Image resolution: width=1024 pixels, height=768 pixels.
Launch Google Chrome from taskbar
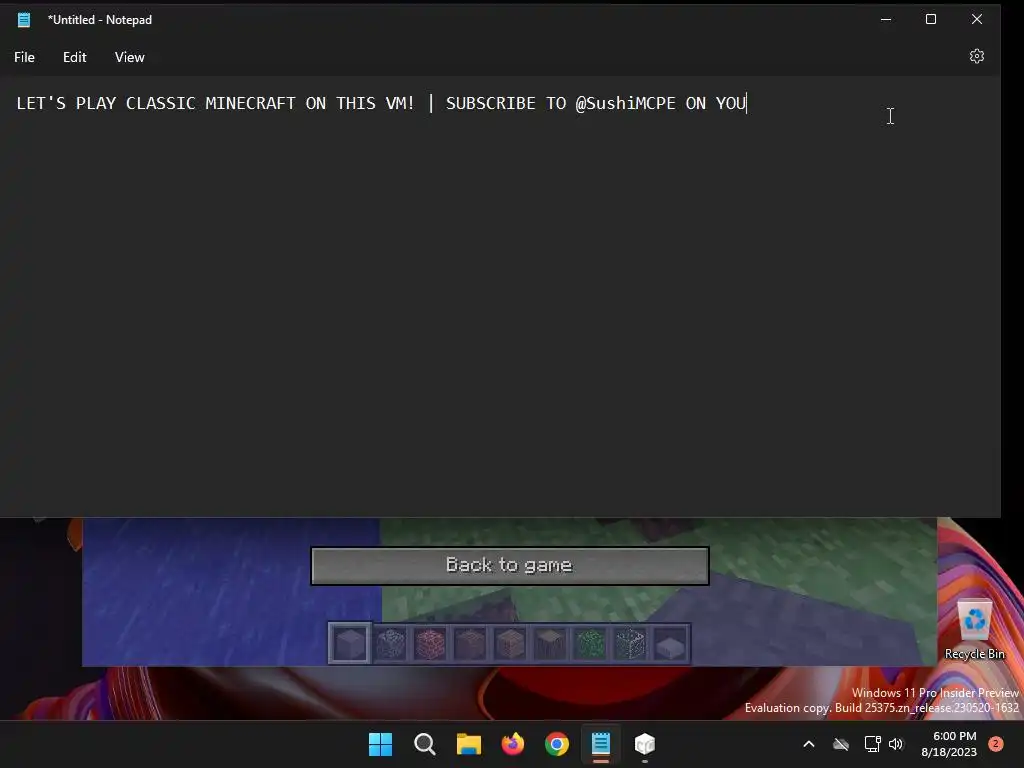tap(556, 744)
